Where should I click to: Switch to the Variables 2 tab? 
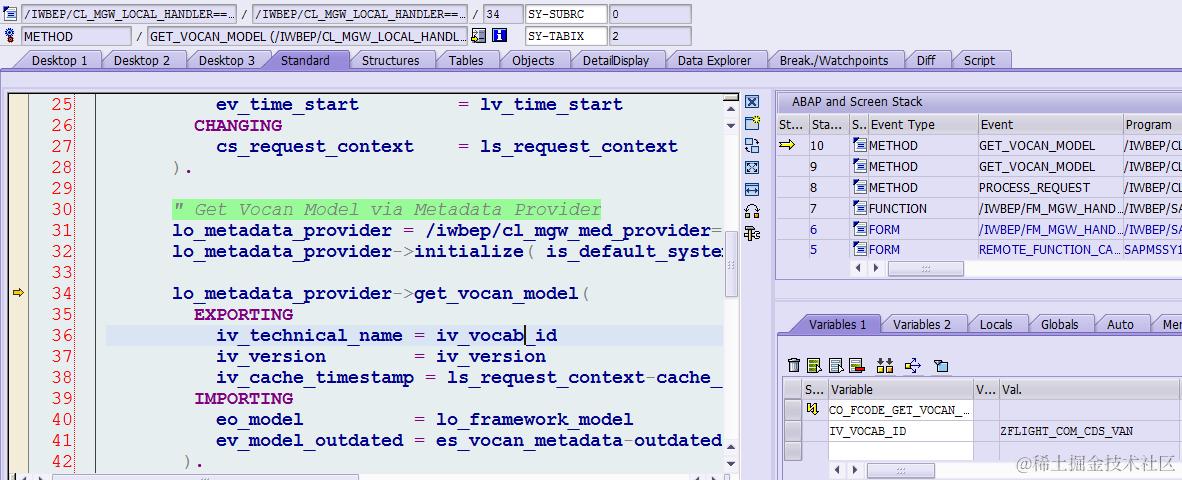921,324
